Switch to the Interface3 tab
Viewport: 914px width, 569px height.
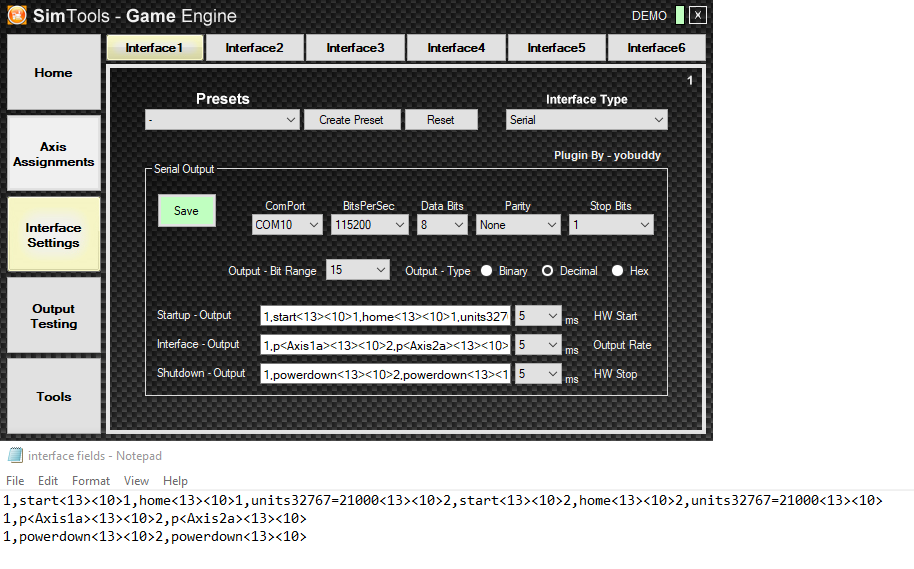pos(356,48)
